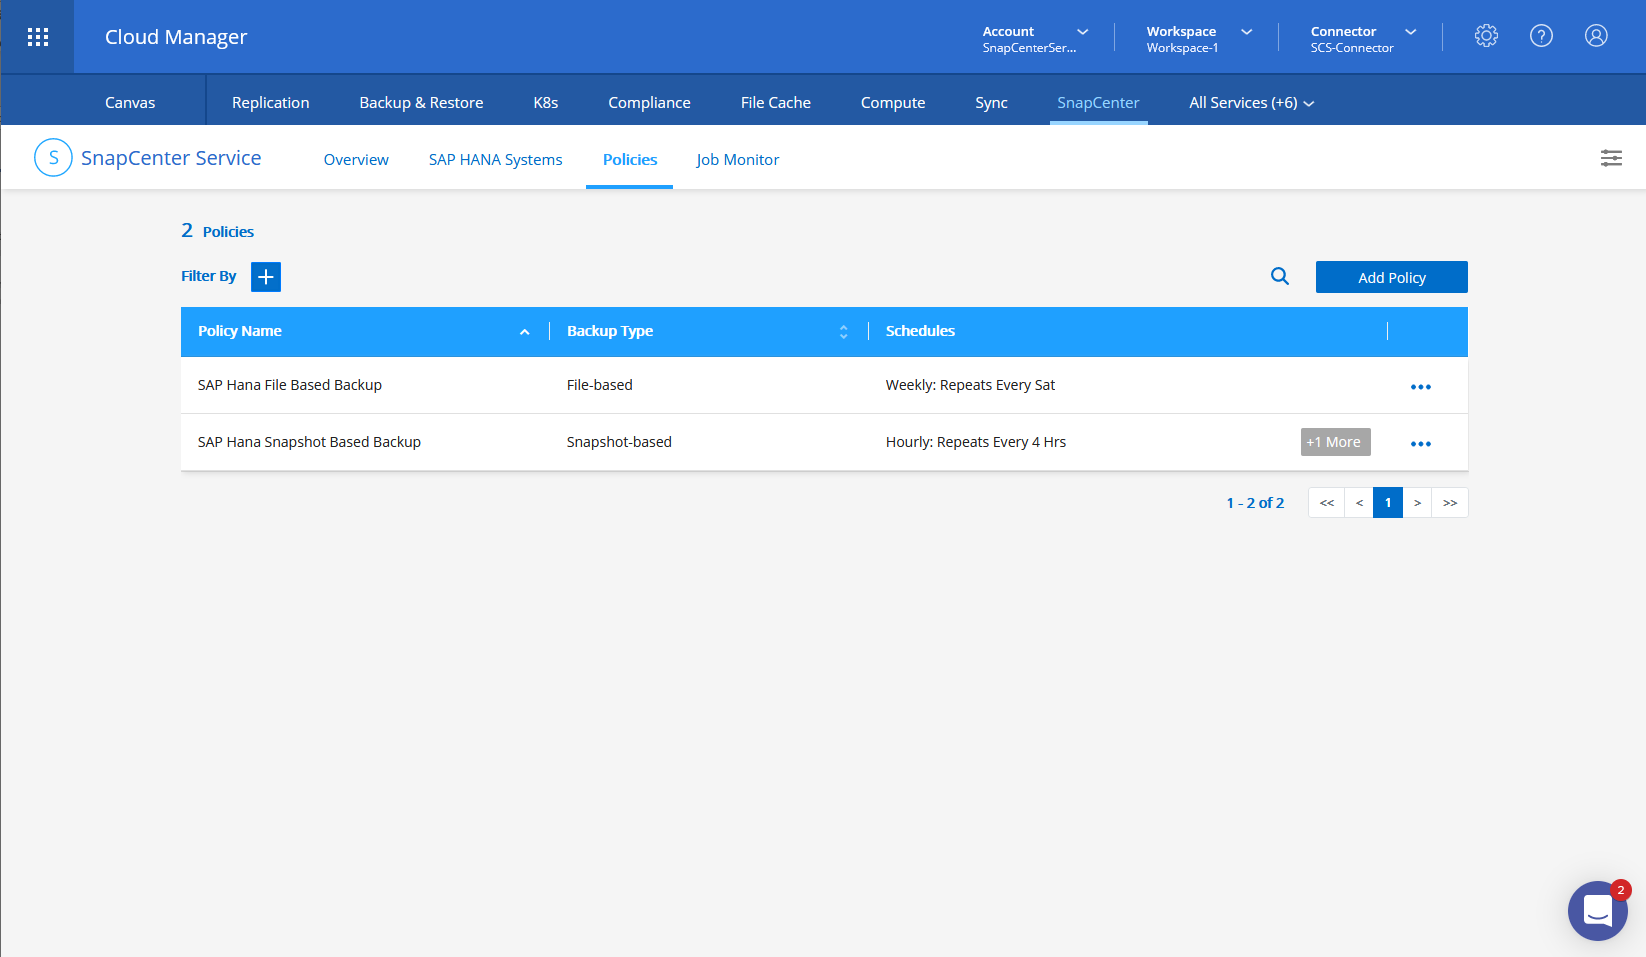Open the filter settings sliders icon
1646x957 pixels.
[1611, 158]
